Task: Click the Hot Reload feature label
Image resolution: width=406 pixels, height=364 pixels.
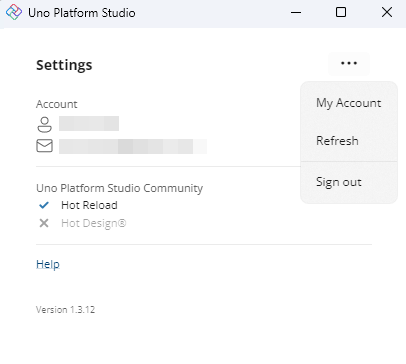Action: coord(89,205)
